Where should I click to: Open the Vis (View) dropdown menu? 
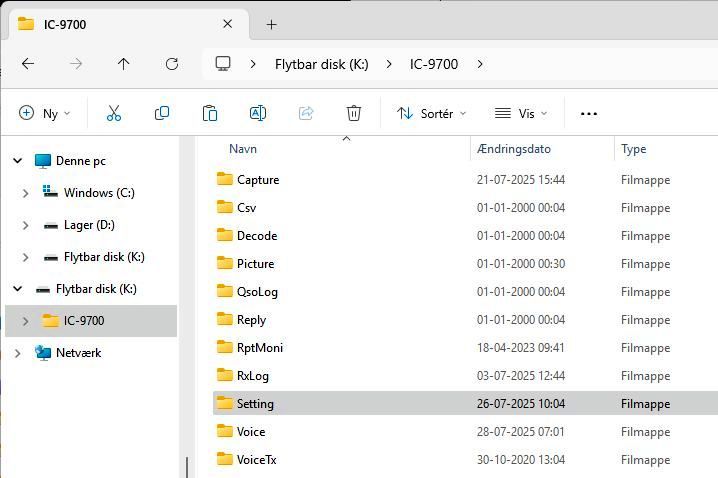point(521,113)
